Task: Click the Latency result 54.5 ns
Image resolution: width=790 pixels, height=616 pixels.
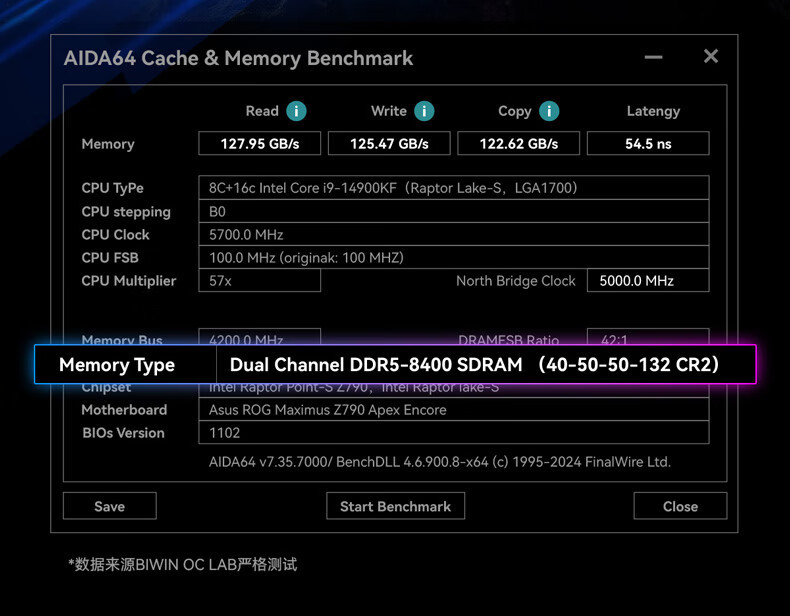Action: (648, 144)
